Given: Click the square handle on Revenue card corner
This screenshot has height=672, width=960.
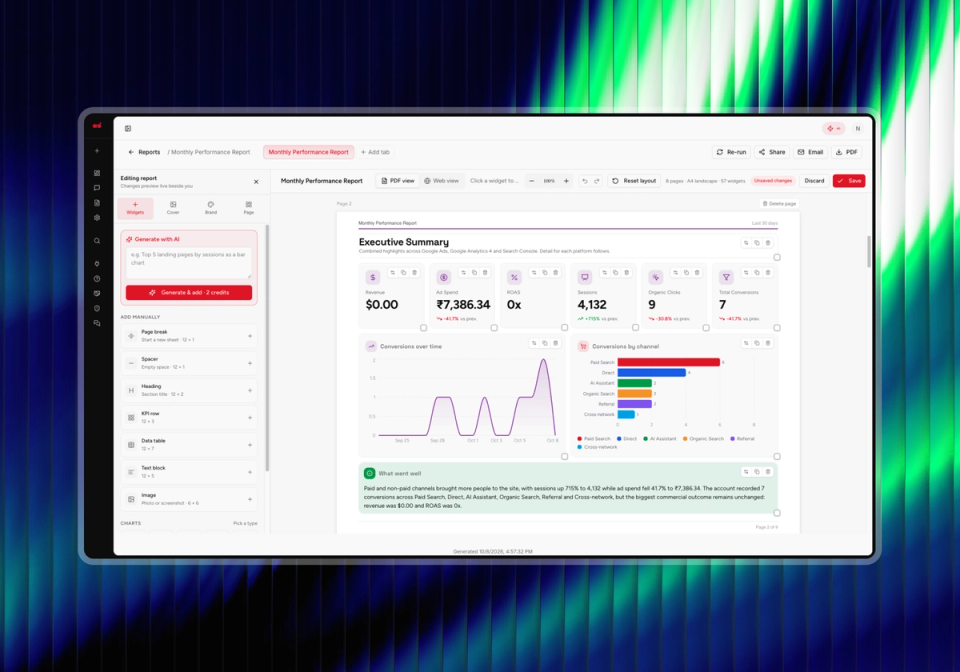Looking at the screenshot, I should click(x=423, y=328).
